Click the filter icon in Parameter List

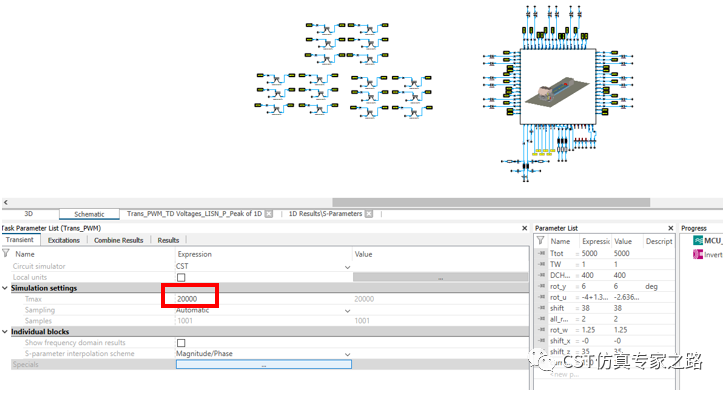(540, 240)
